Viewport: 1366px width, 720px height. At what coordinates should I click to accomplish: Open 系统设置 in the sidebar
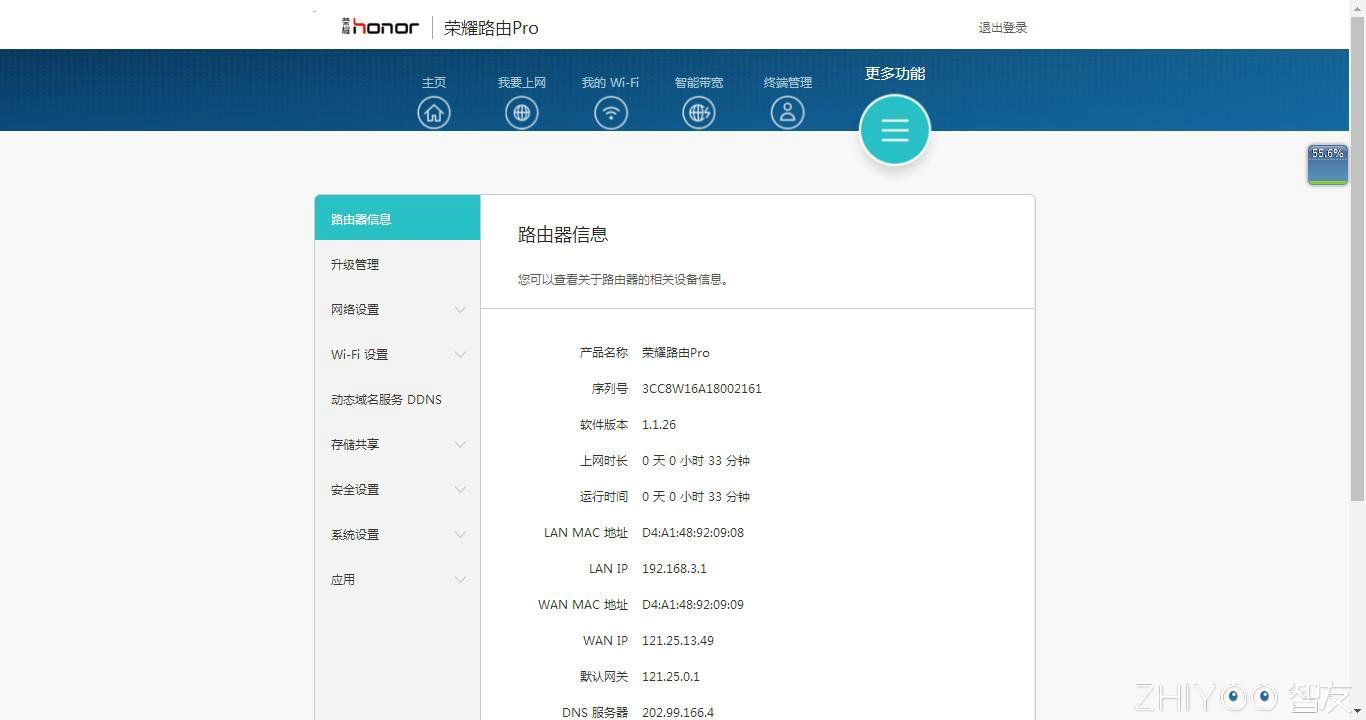click(397, 534)
